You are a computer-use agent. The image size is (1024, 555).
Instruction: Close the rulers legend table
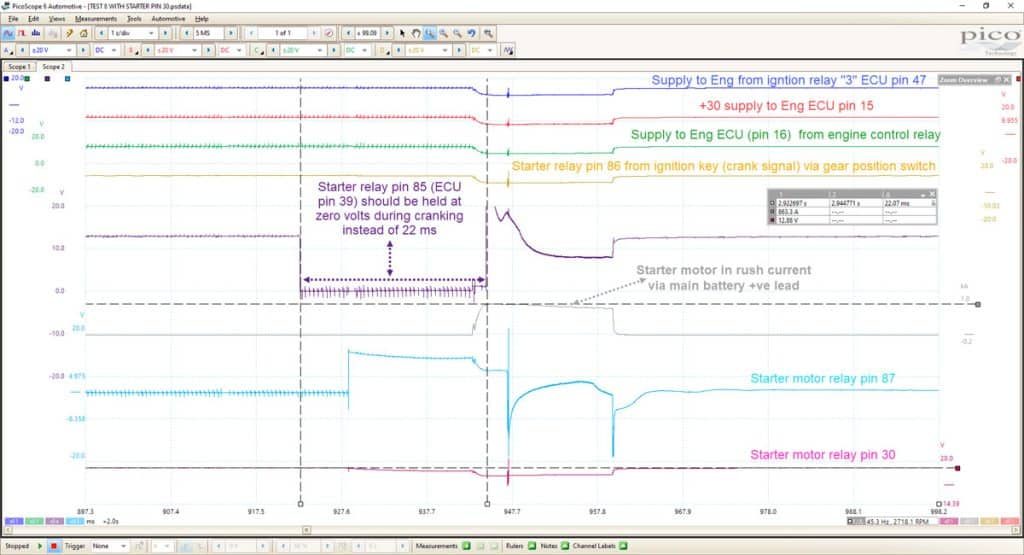click(932, 194)
